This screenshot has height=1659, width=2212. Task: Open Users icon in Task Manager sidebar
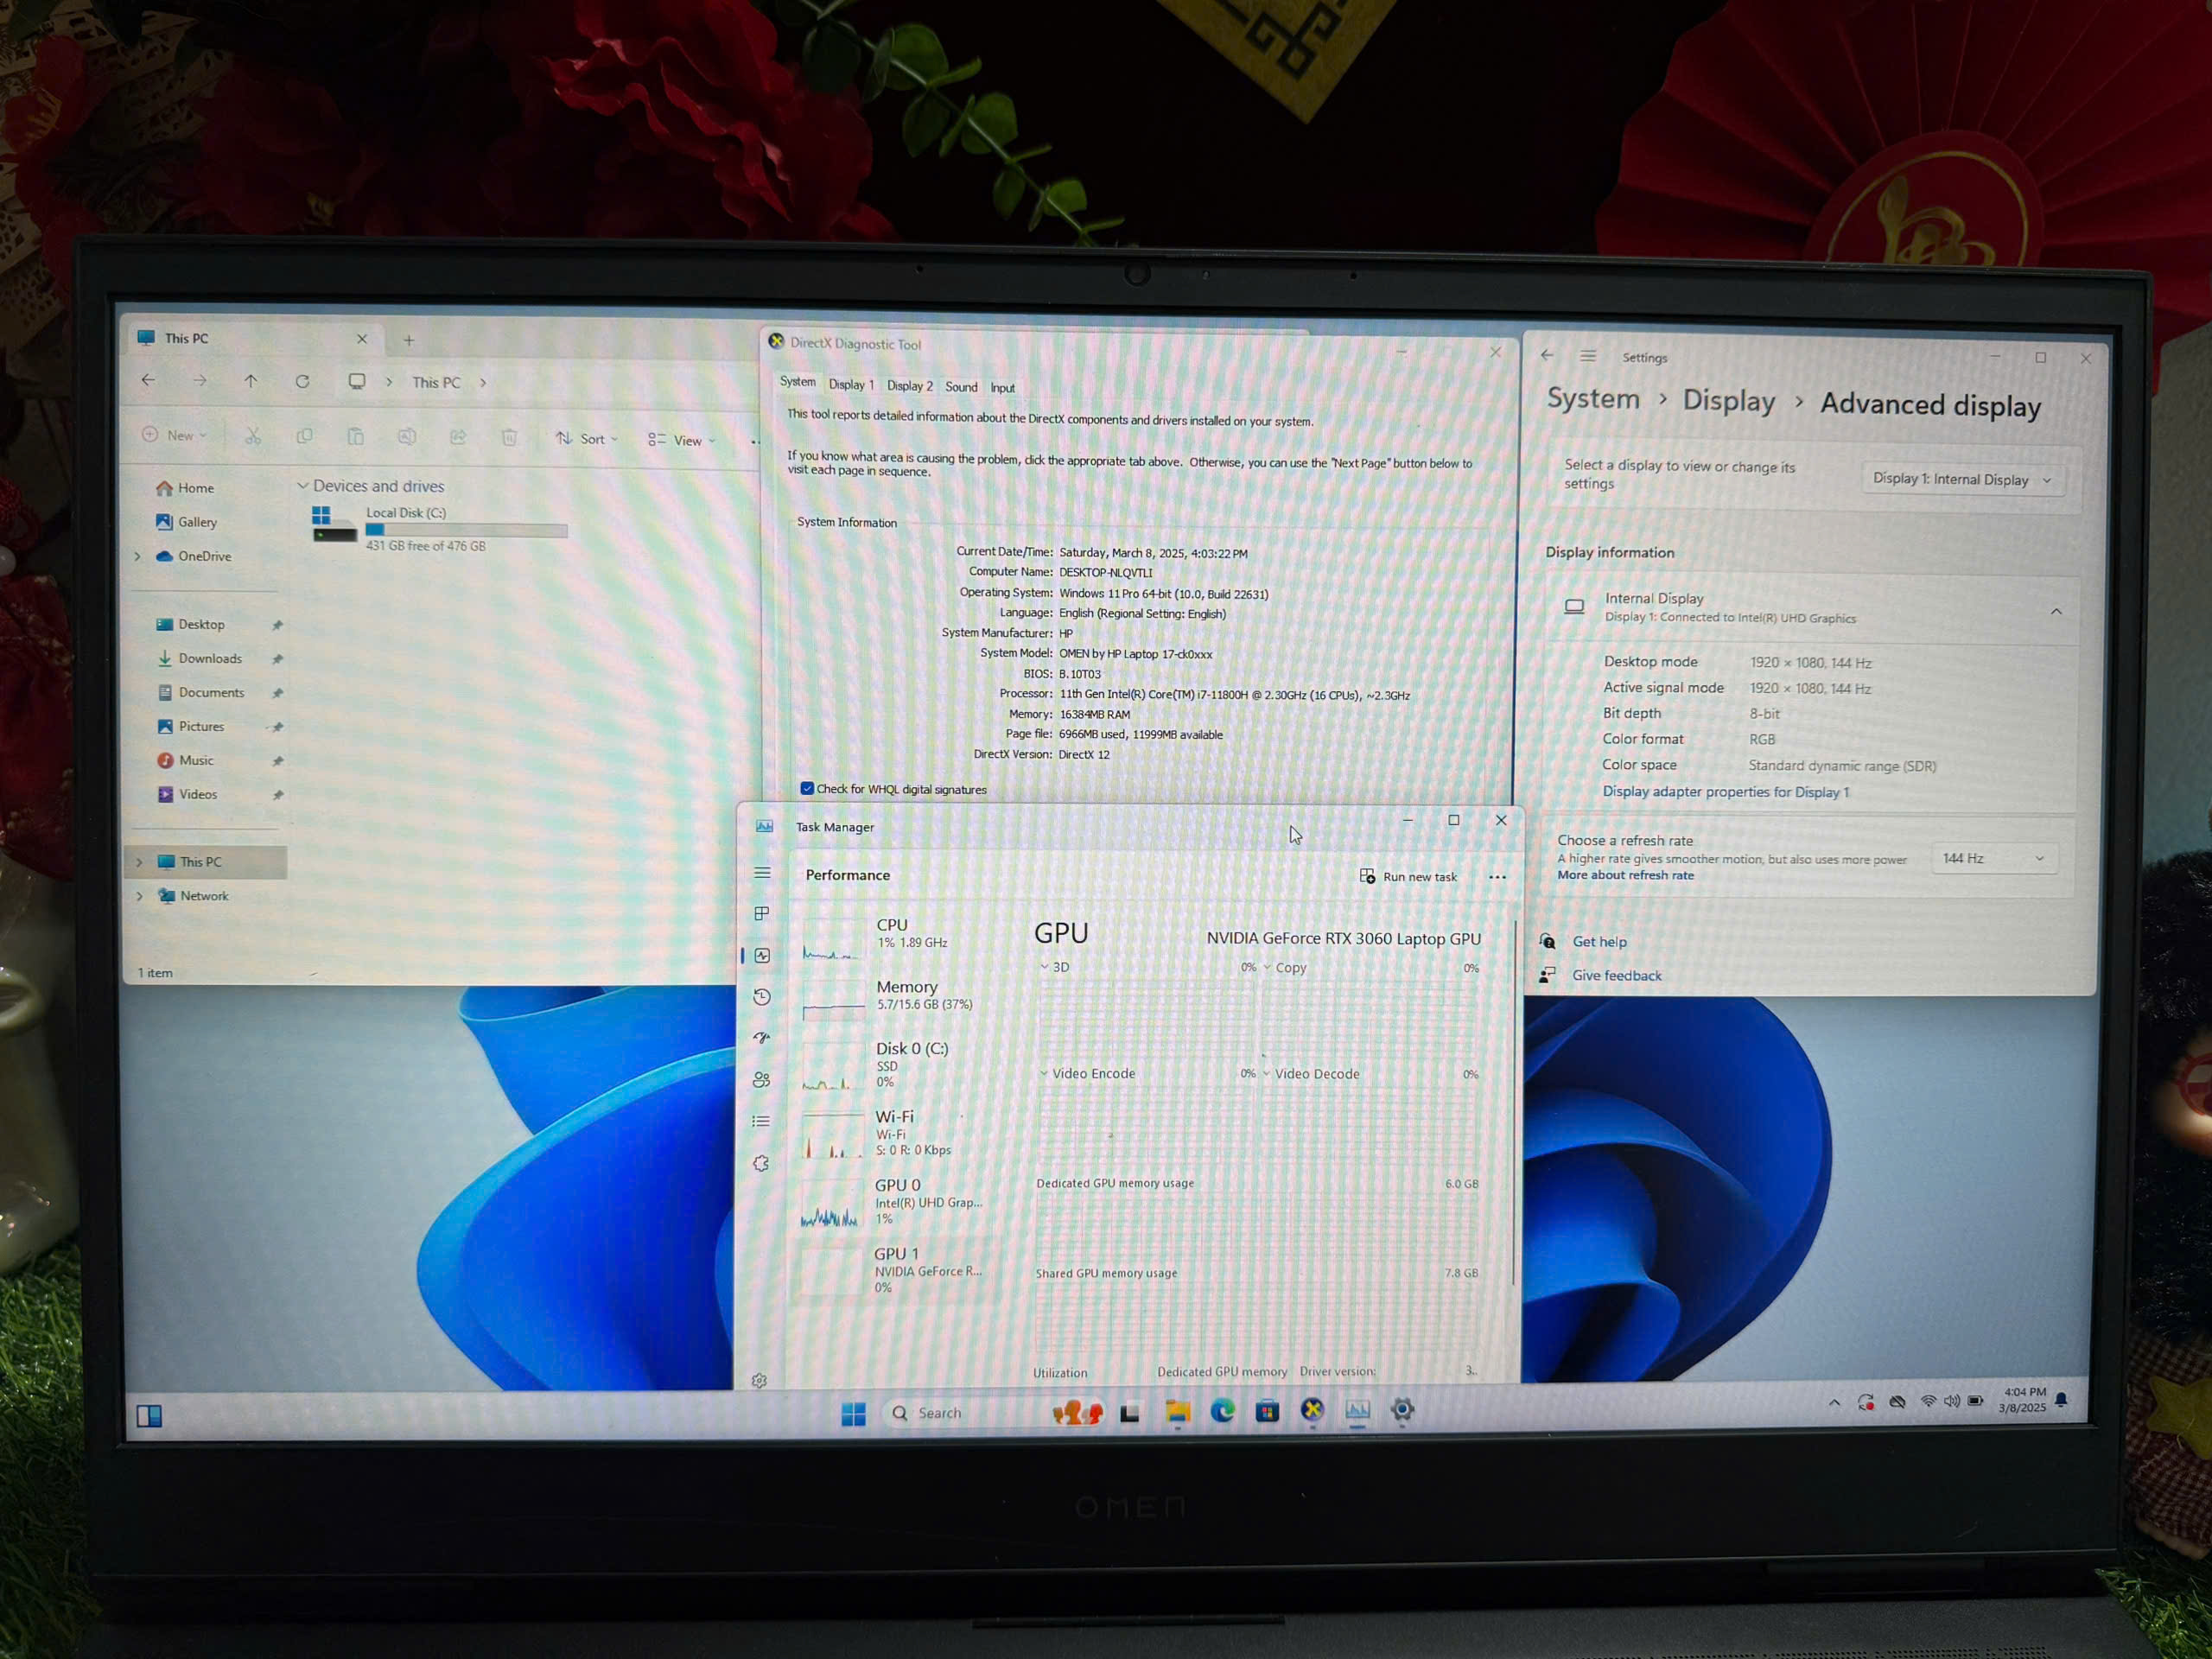762,1079
